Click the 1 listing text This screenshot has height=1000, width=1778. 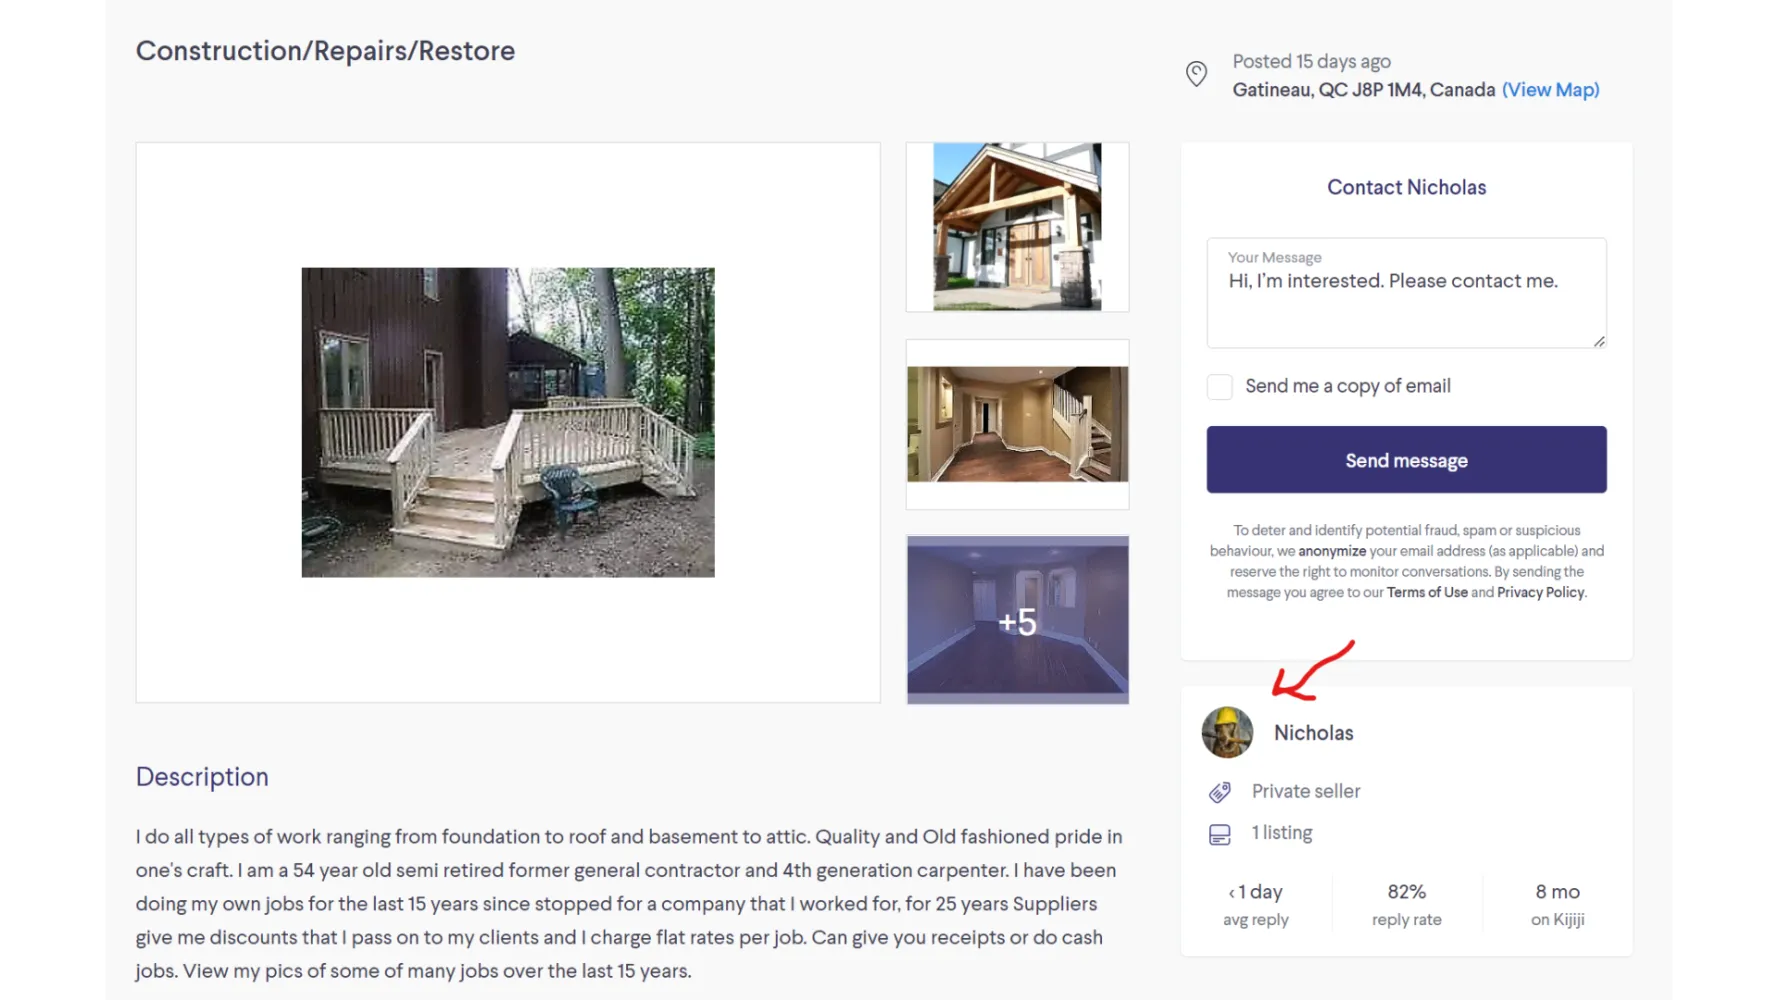(1282, 833)
